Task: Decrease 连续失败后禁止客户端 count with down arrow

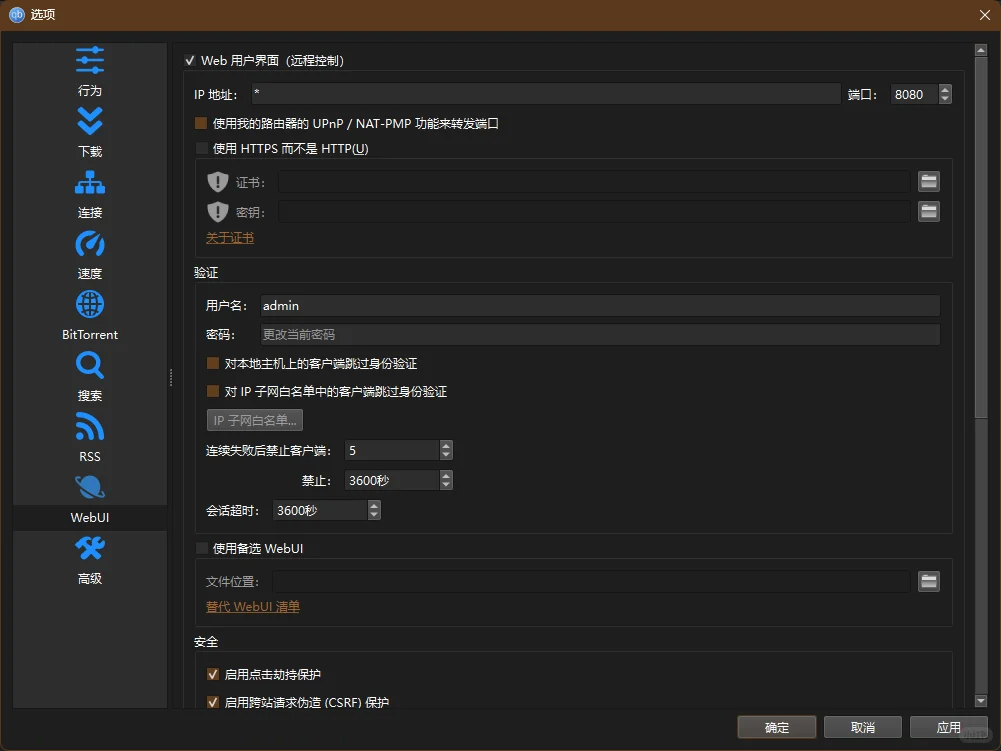Action: (x=446, y=455)
